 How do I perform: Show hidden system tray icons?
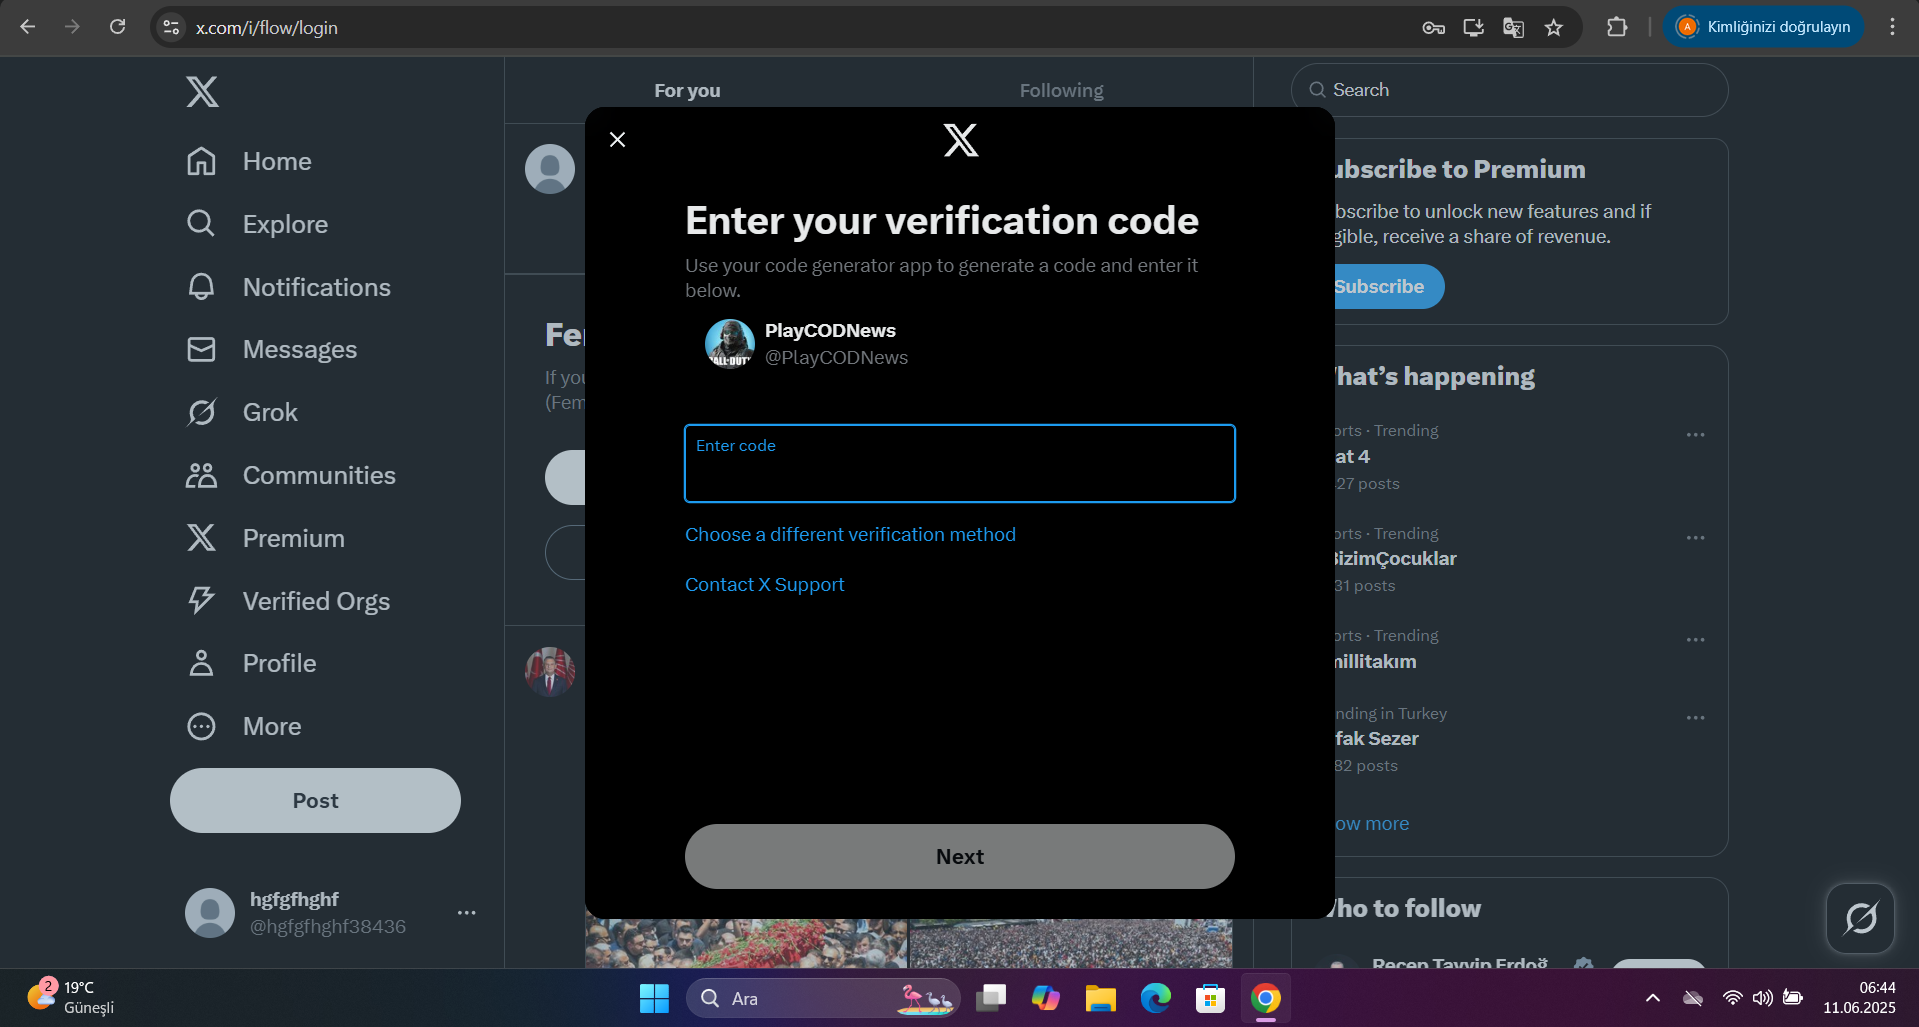[1653, 998]
